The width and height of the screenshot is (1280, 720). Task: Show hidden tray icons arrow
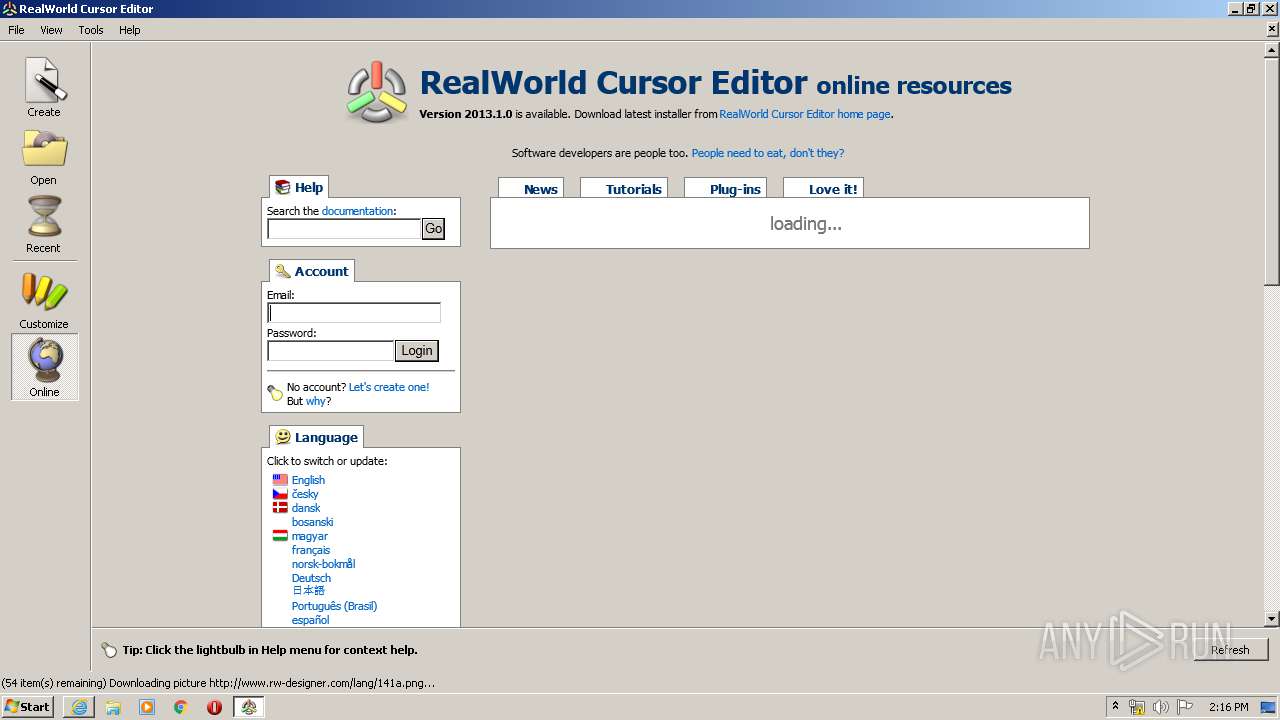tap(1115, 707)
